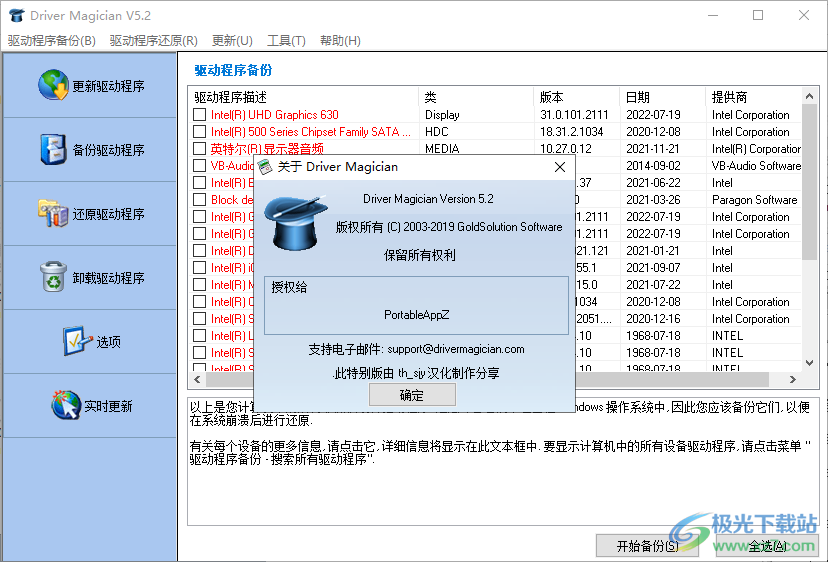Screen dimensions: 828x562
Task: Click the 开始备份(S) button
Action: pos(647,546)
